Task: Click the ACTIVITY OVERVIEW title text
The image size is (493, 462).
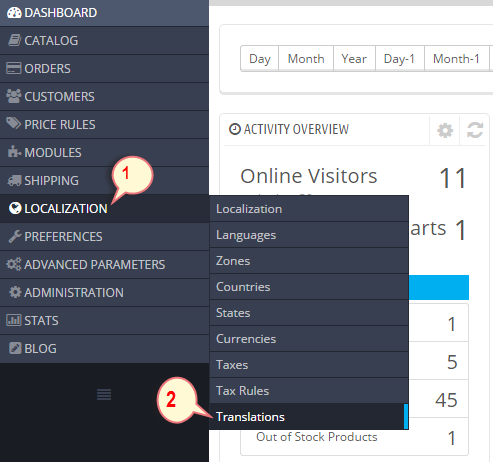Action: [296, 129]
